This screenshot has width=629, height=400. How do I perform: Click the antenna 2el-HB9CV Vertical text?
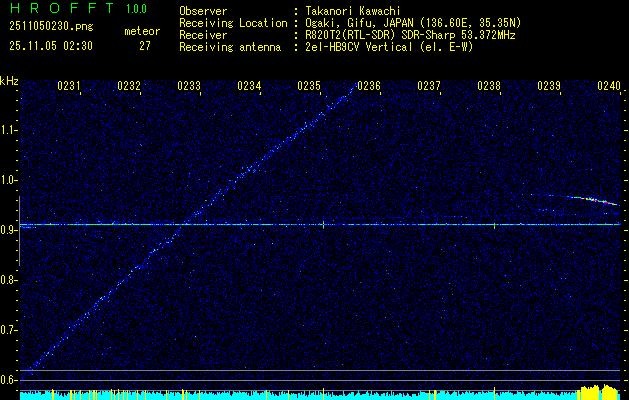(x=359, y=47)
